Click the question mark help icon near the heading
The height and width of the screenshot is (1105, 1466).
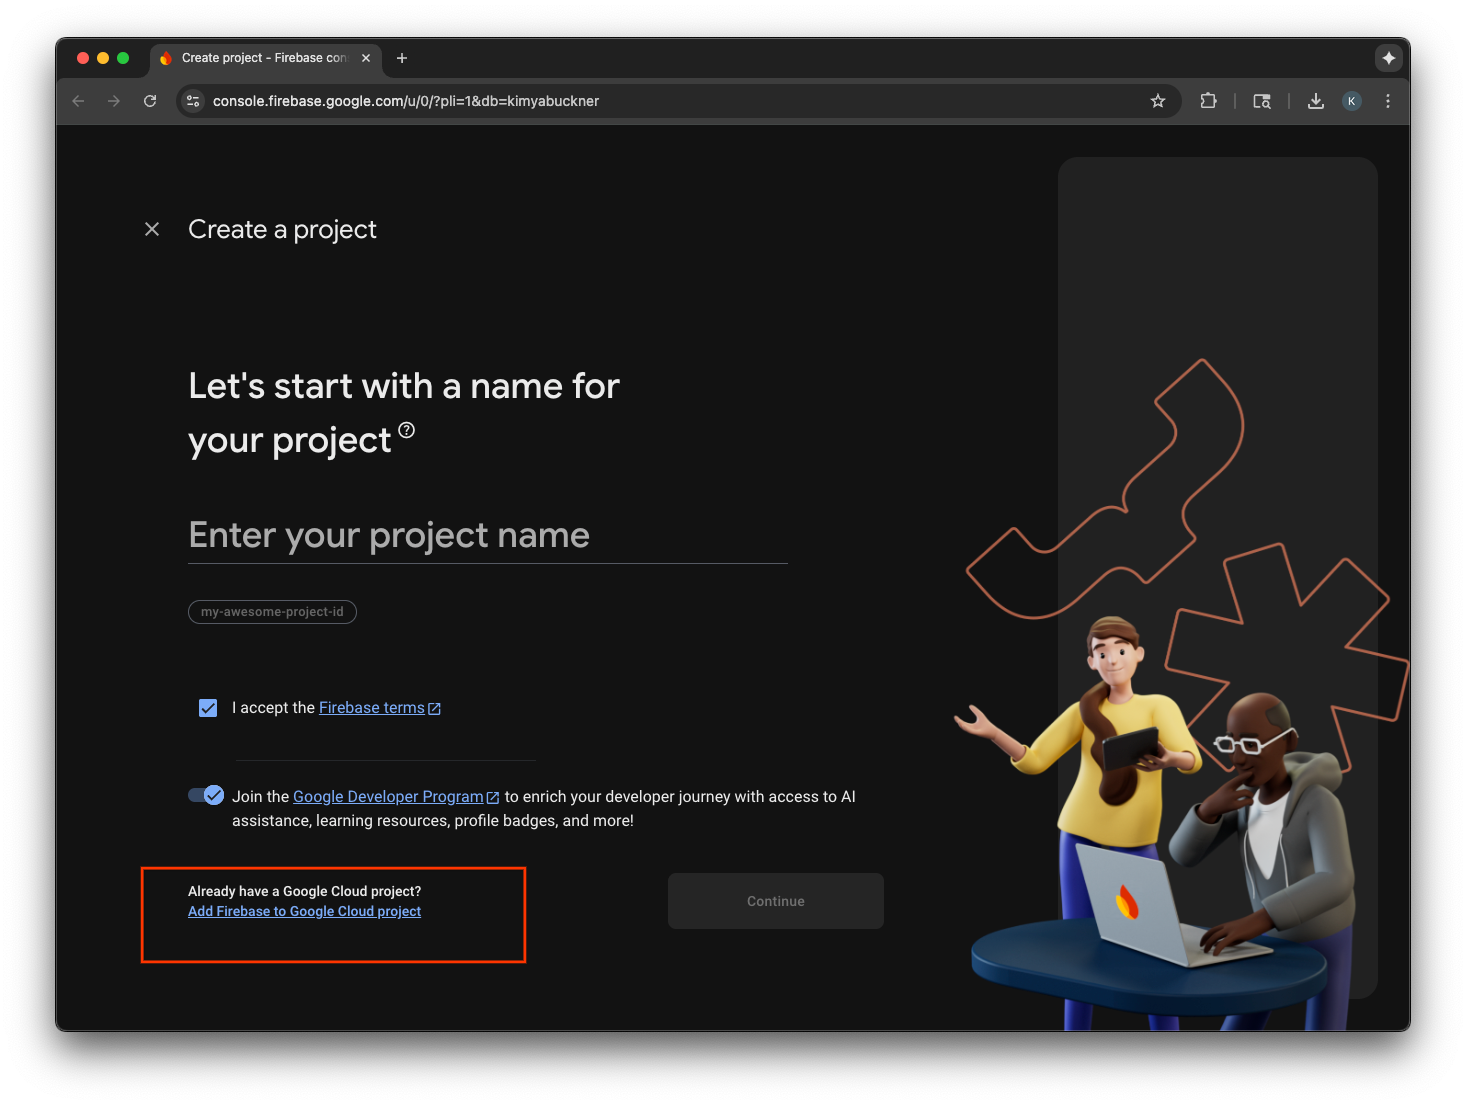[406, 429]
